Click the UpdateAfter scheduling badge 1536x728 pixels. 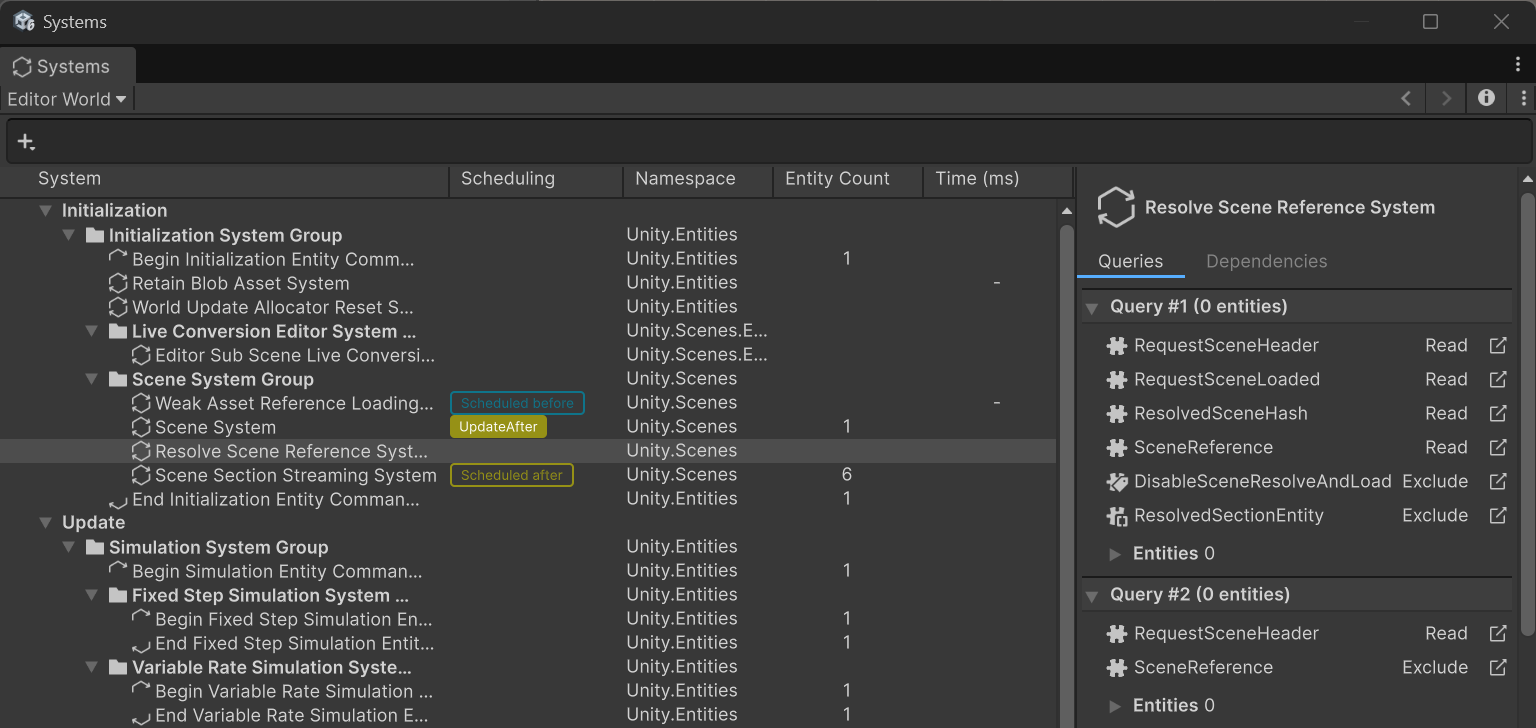tap(499, 427)
